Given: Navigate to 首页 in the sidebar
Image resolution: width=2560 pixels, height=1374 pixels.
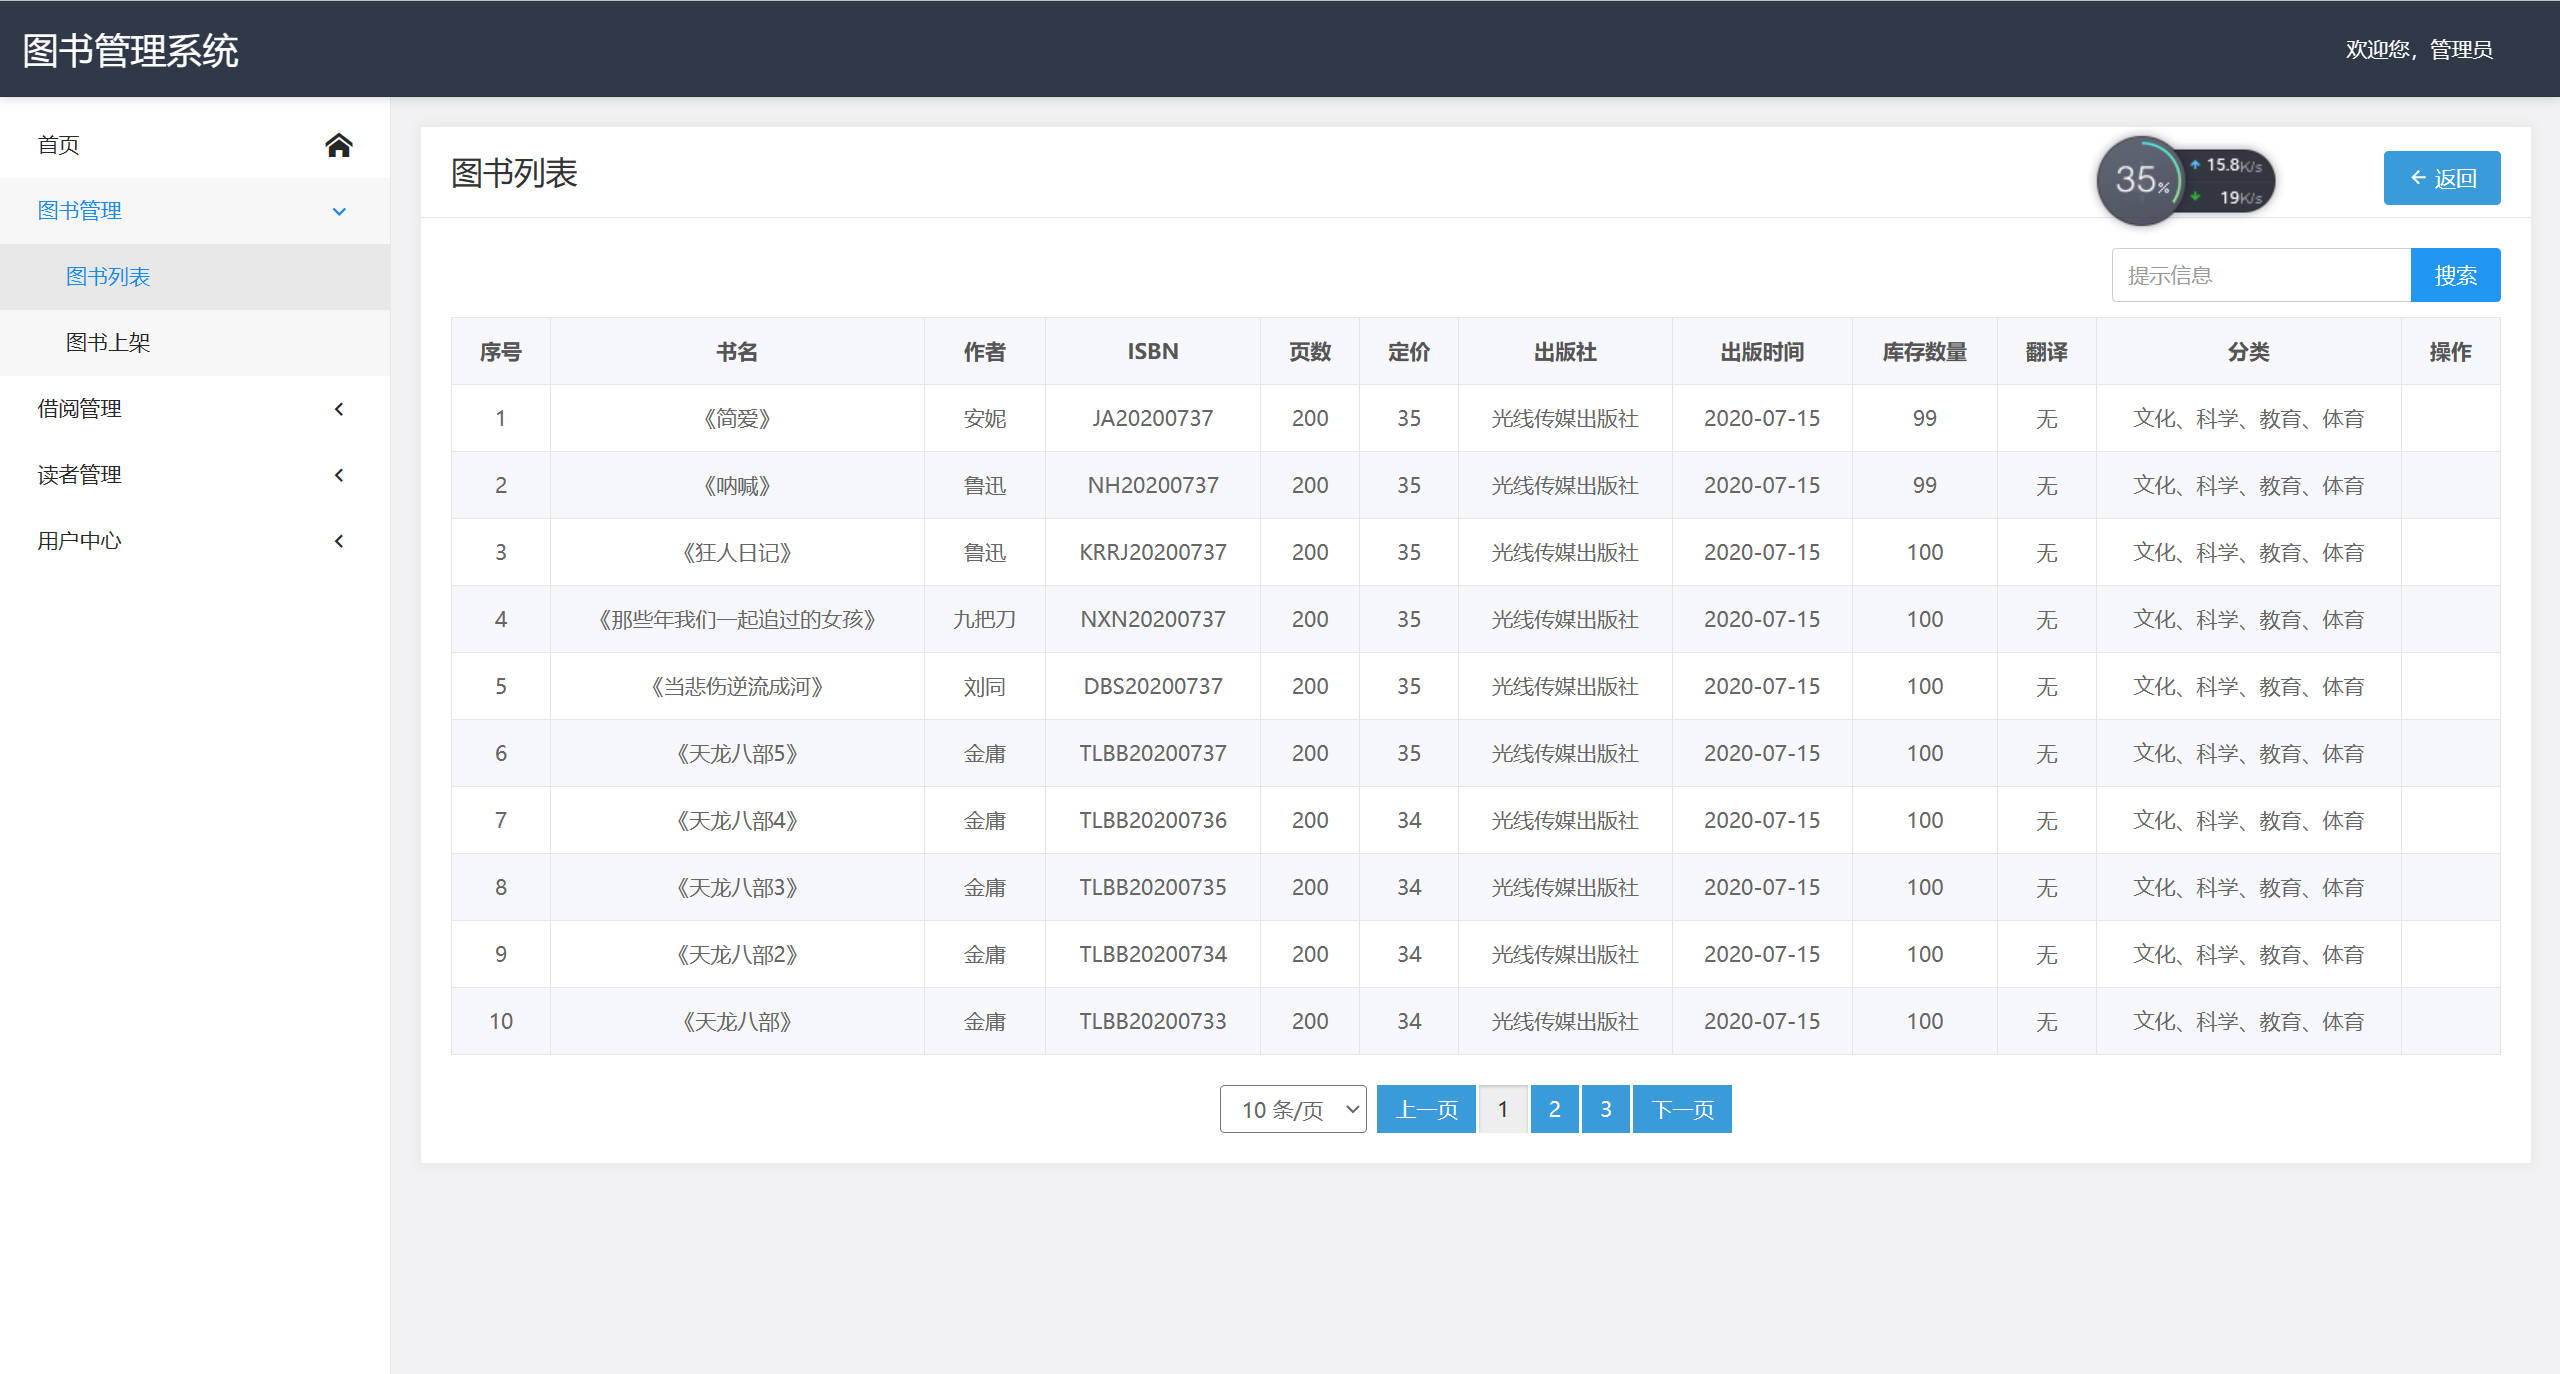Looking at the screenshot, I should [x=60, y=144].
